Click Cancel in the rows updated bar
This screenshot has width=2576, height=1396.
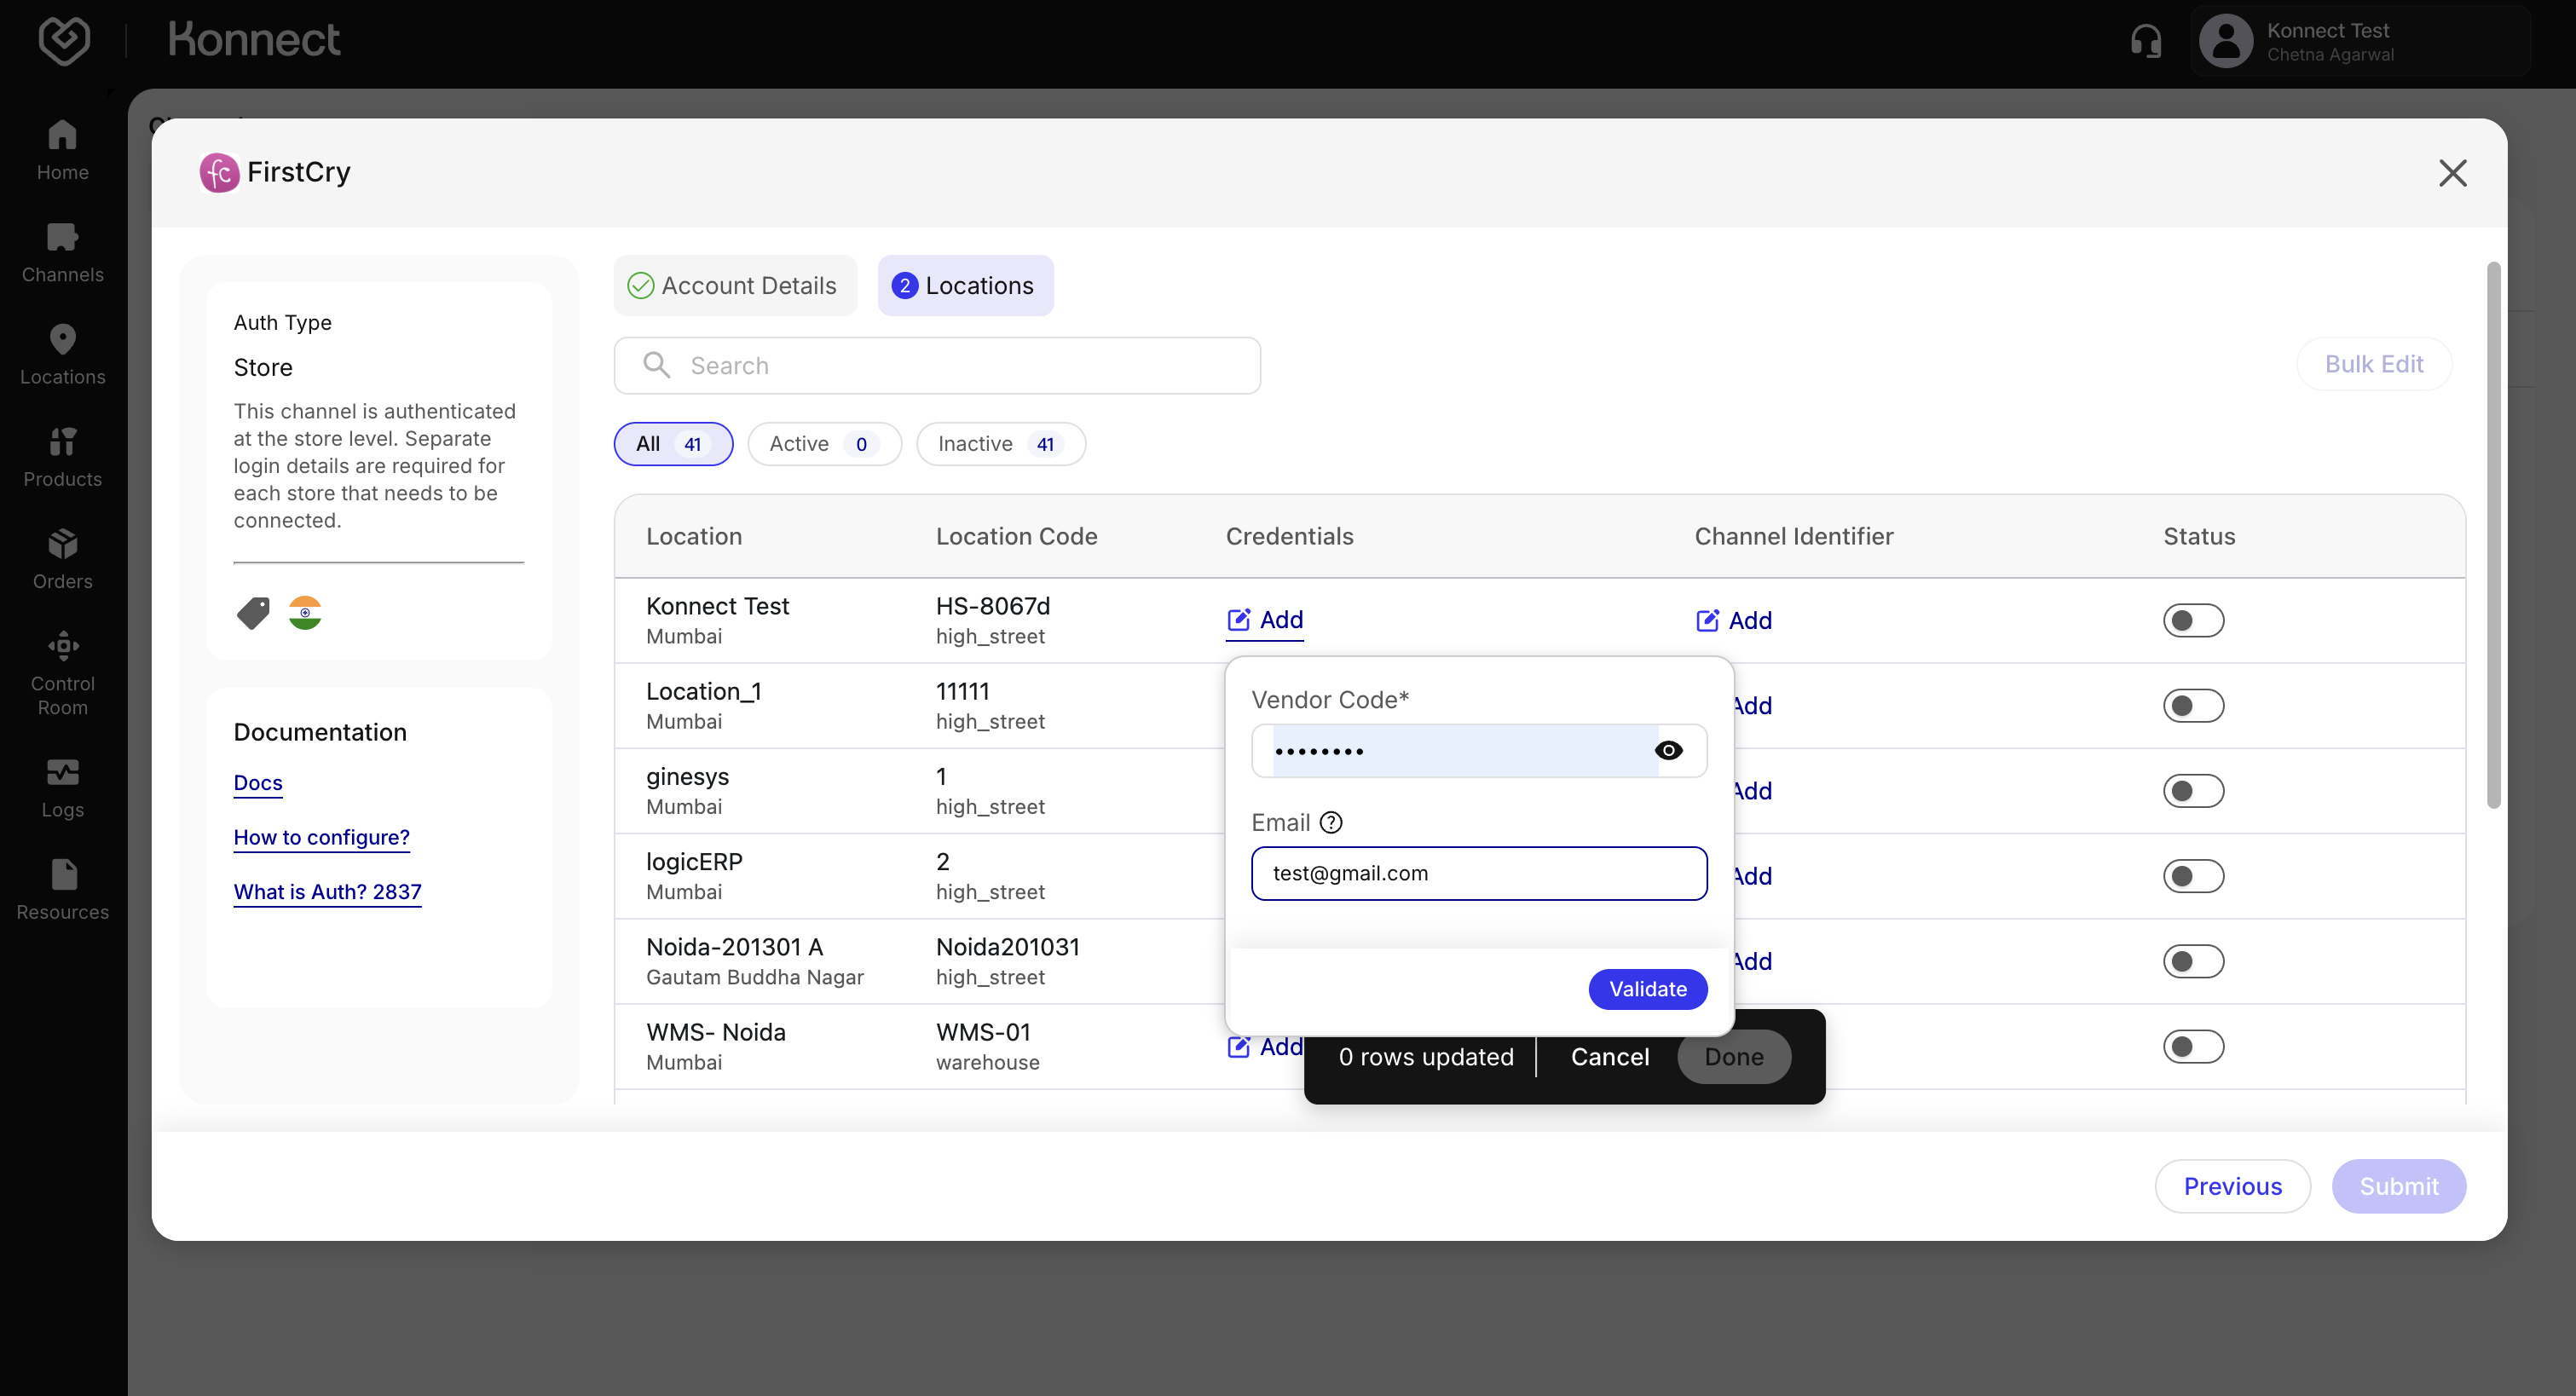[1609, 1057]
